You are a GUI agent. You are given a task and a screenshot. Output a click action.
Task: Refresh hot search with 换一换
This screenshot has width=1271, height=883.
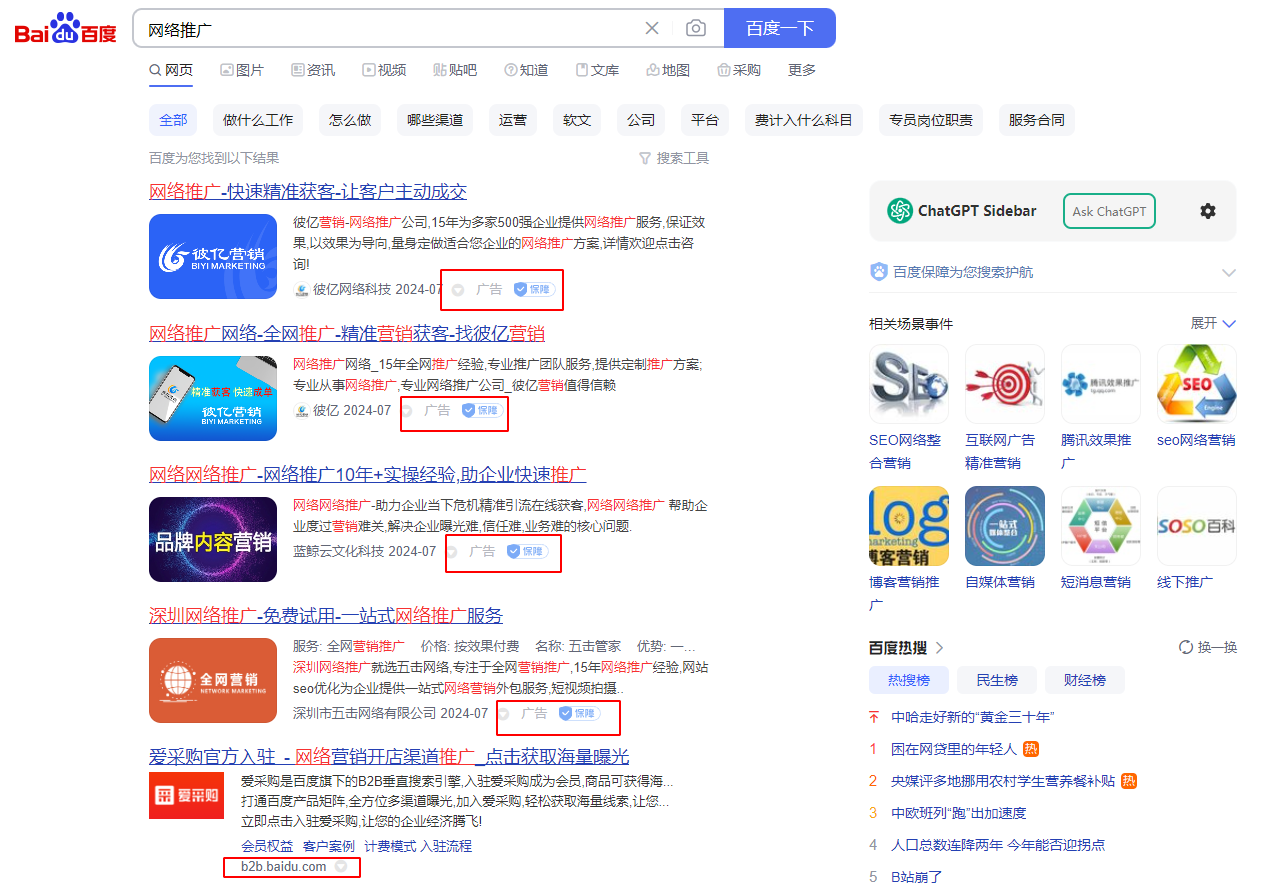point(1208,647)
